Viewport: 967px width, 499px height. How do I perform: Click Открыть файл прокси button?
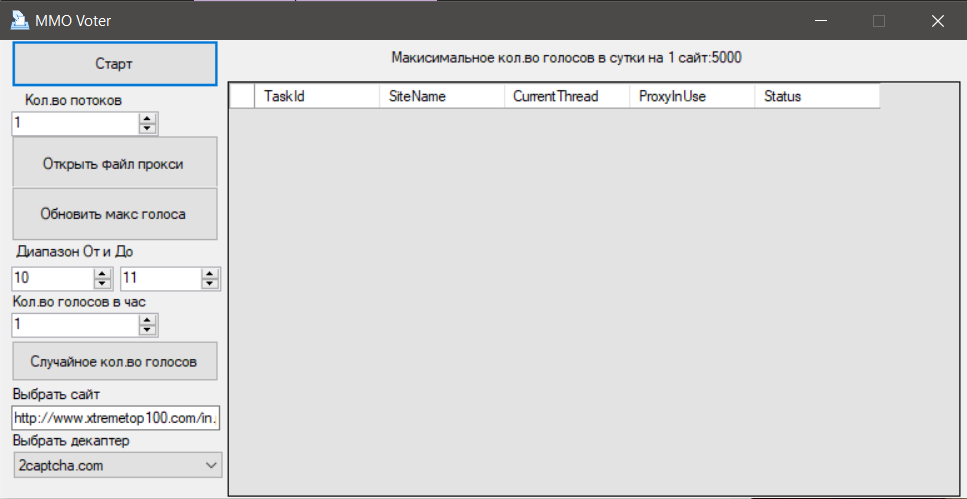[x=114, y=163]
